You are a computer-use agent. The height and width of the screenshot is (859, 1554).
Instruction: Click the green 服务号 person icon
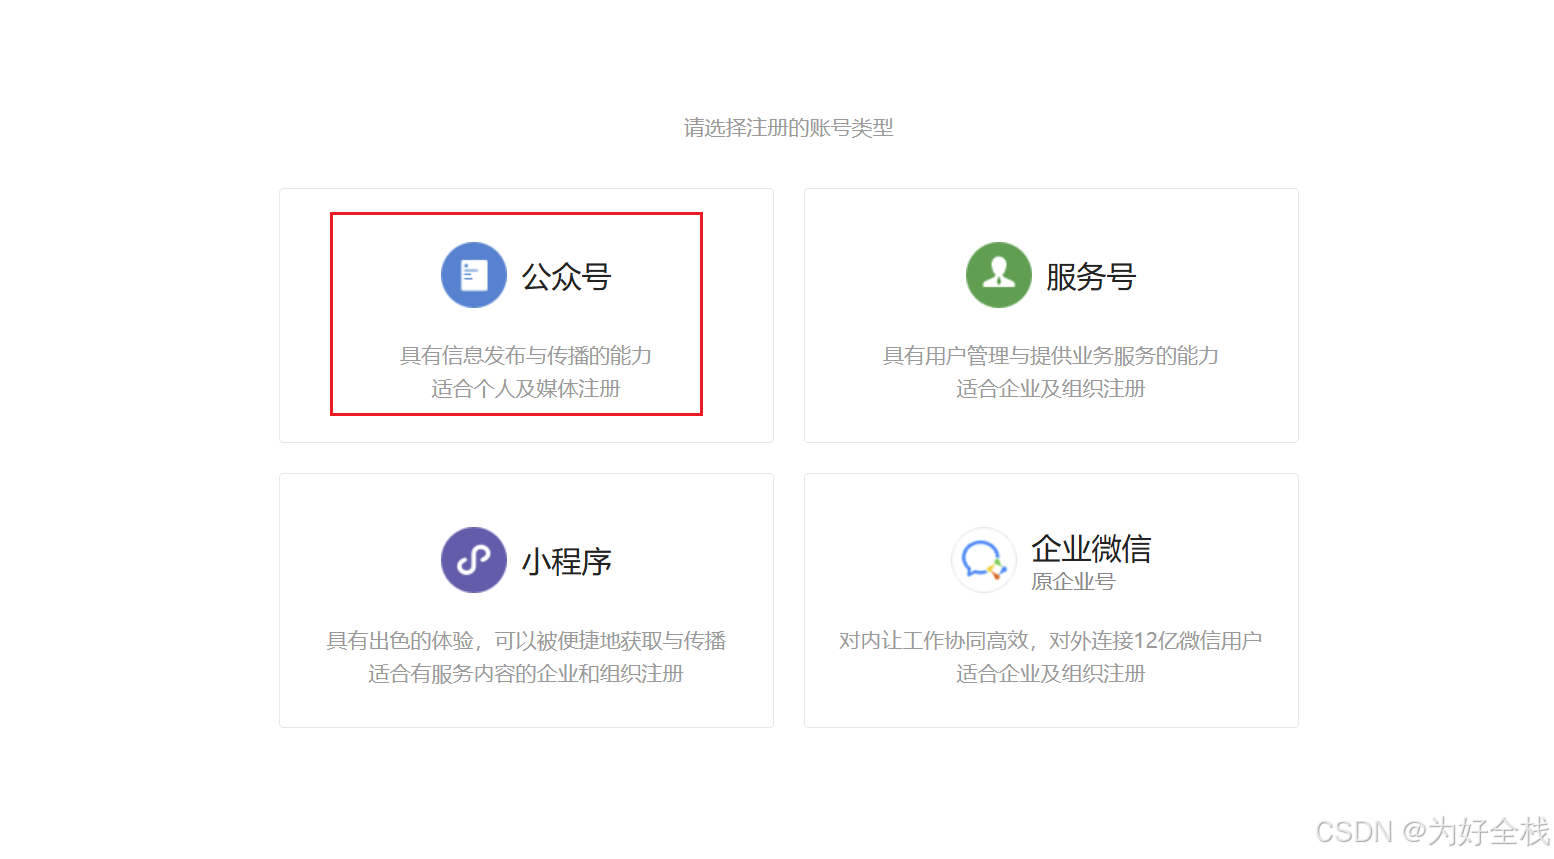coord(999,275)
